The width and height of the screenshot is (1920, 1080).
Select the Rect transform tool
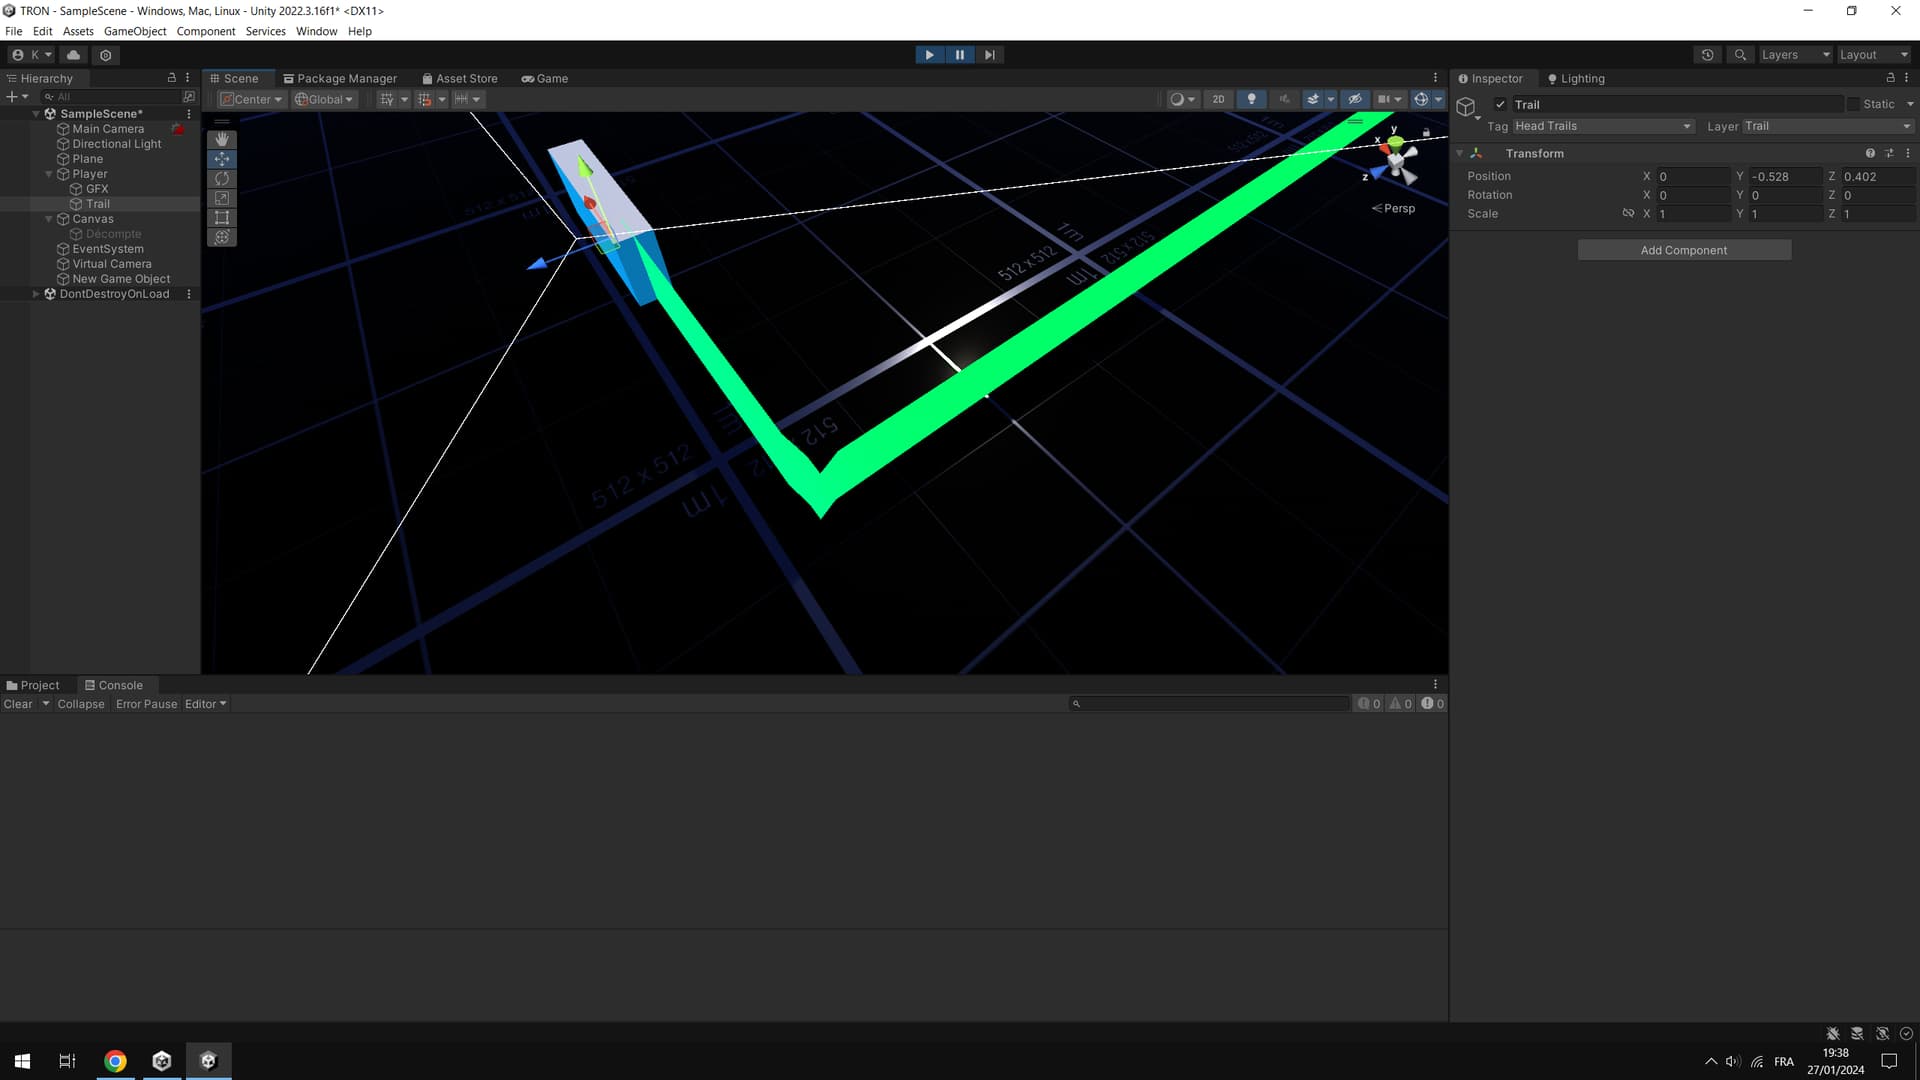(221, 217)
